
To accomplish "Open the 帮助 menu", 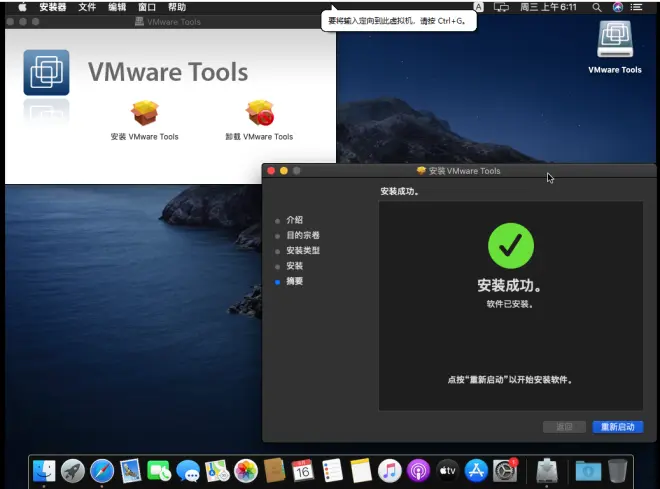I will click(177, 7).
